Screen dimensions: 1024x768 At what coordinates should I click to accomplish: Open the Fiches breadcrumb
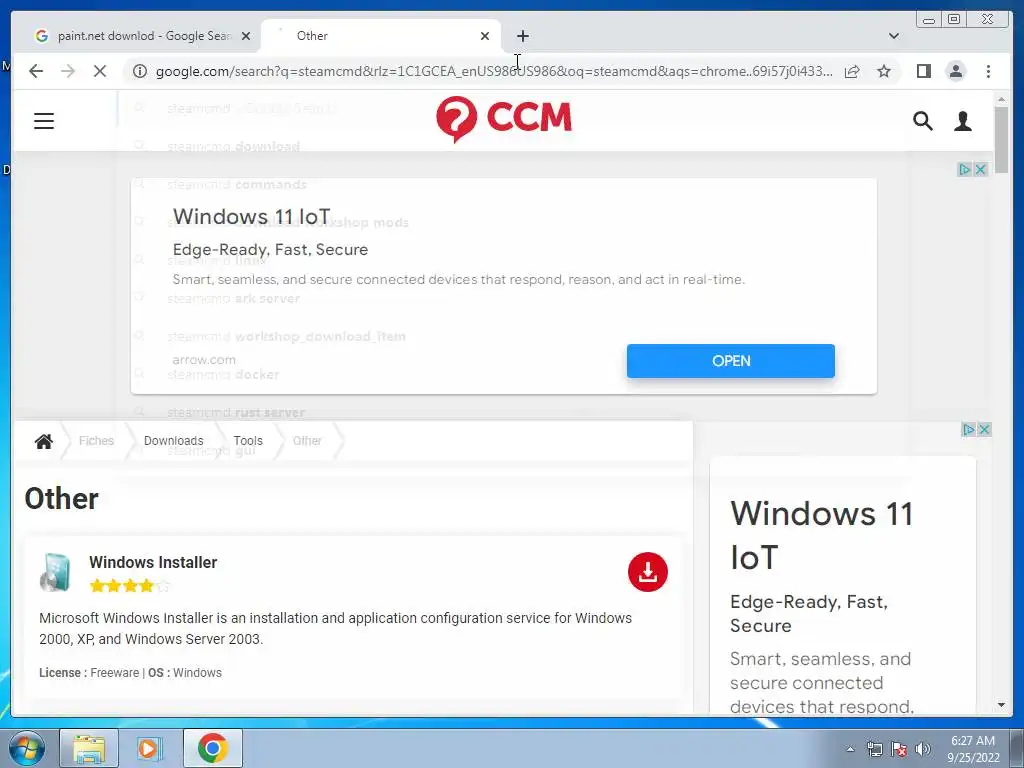click(96, 441)
